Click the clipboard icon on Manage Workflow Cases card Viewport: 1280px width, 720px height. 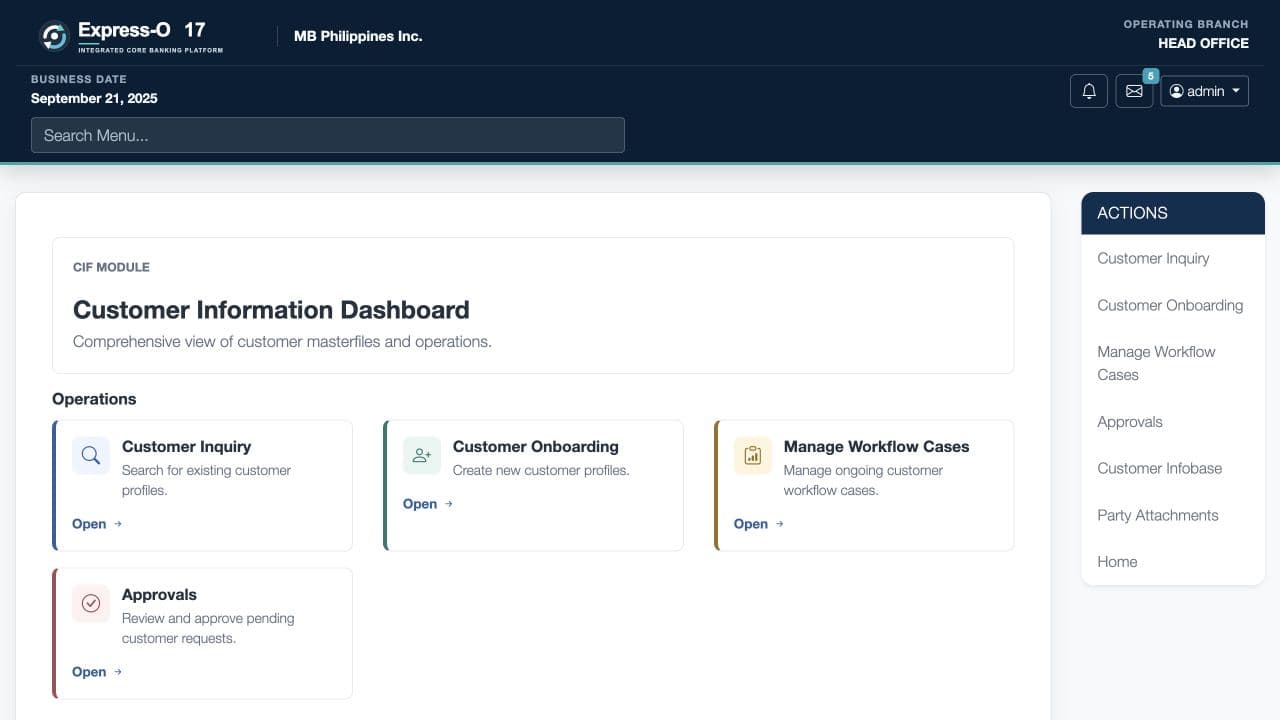753,455
